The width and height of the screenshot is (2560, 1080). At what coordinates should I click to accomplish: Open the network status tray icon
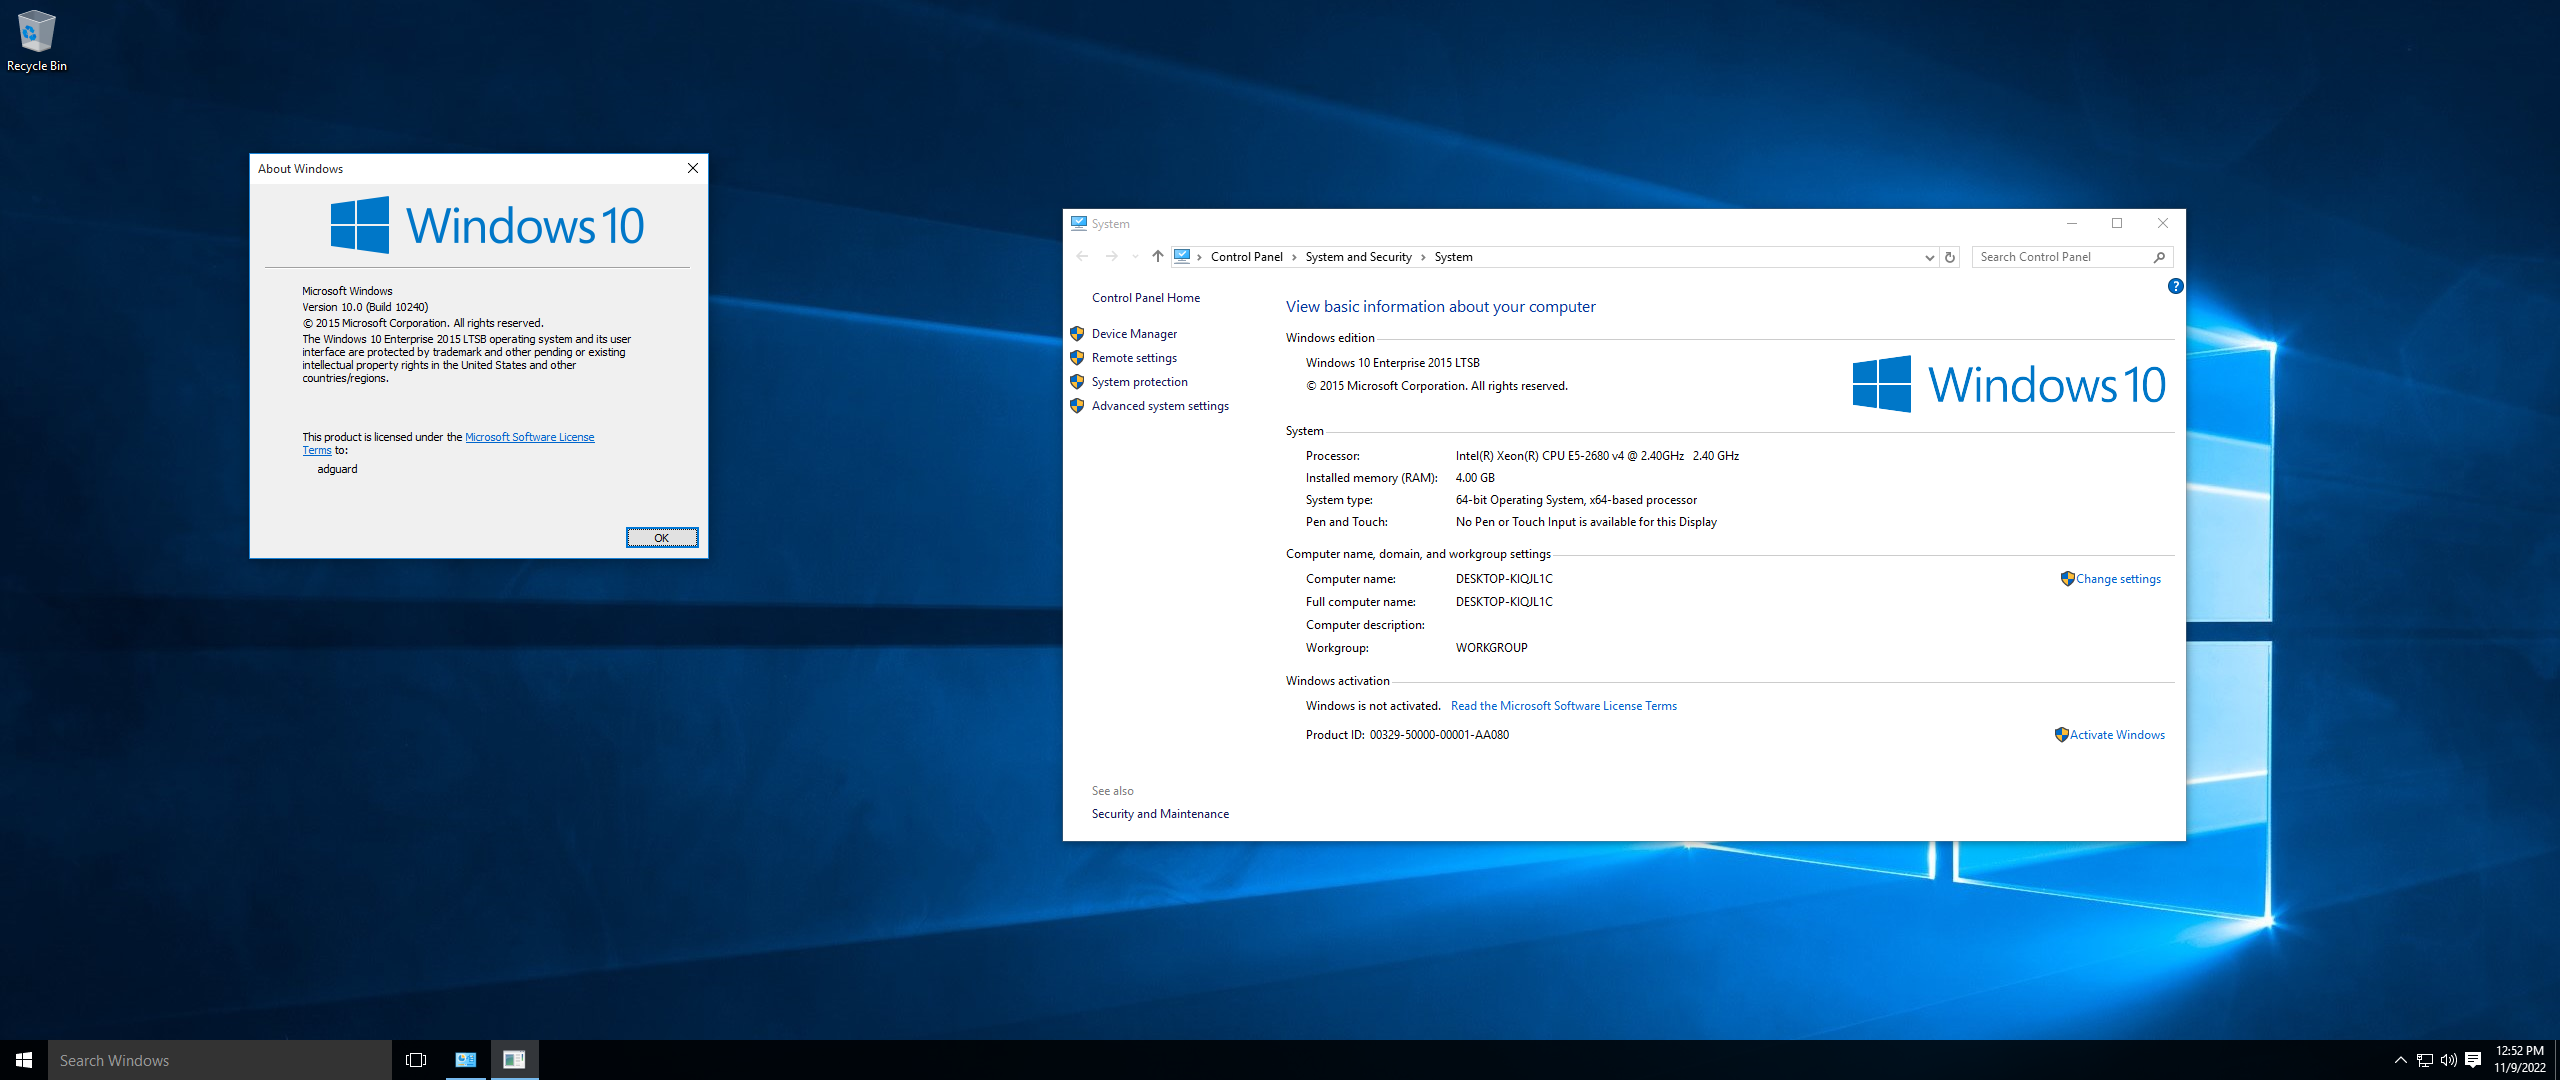click(2425, 1060)
